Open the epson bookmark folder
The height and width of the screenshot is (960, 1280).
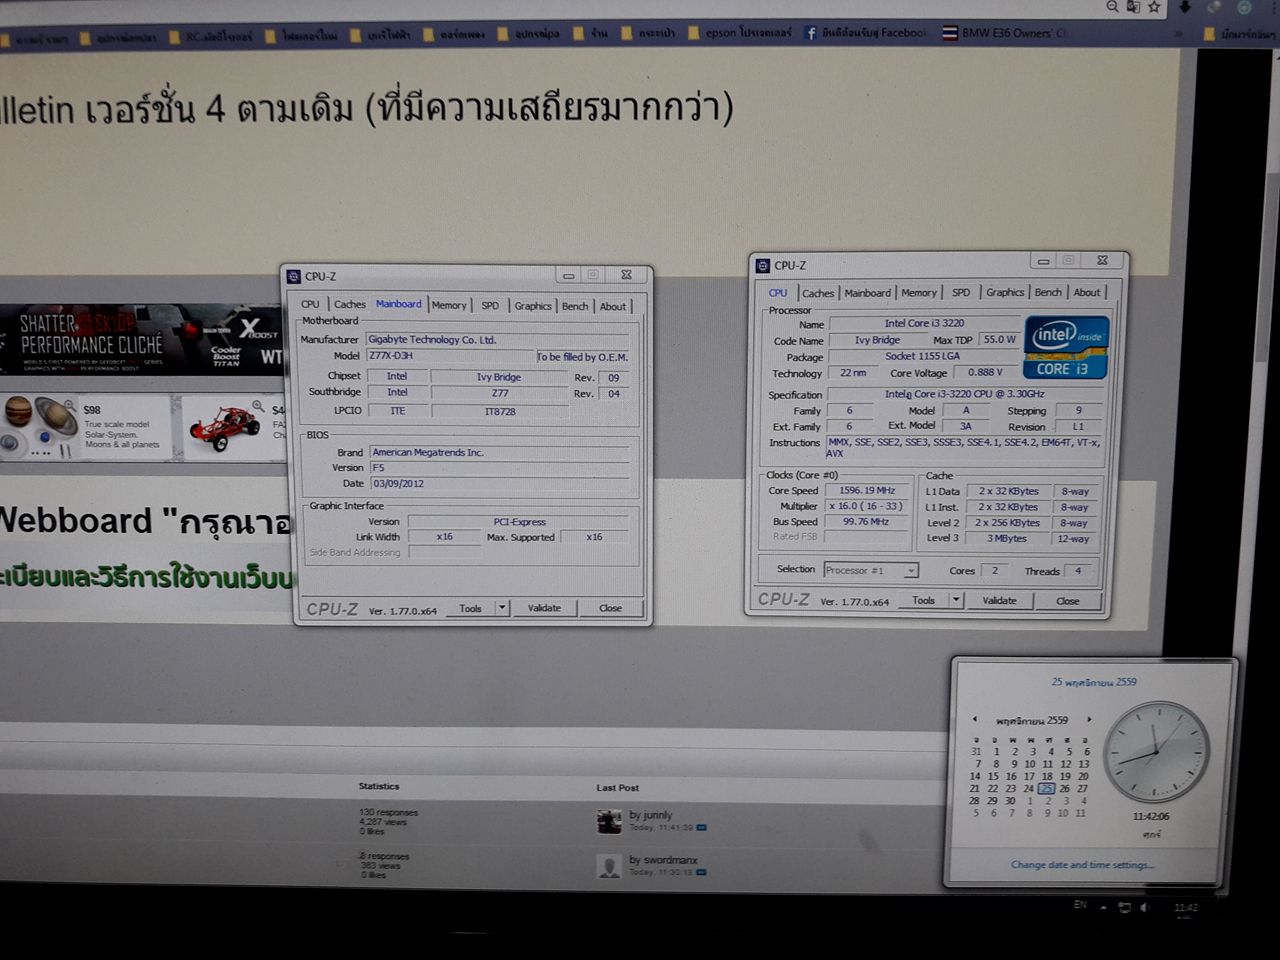tap(739, 33)
